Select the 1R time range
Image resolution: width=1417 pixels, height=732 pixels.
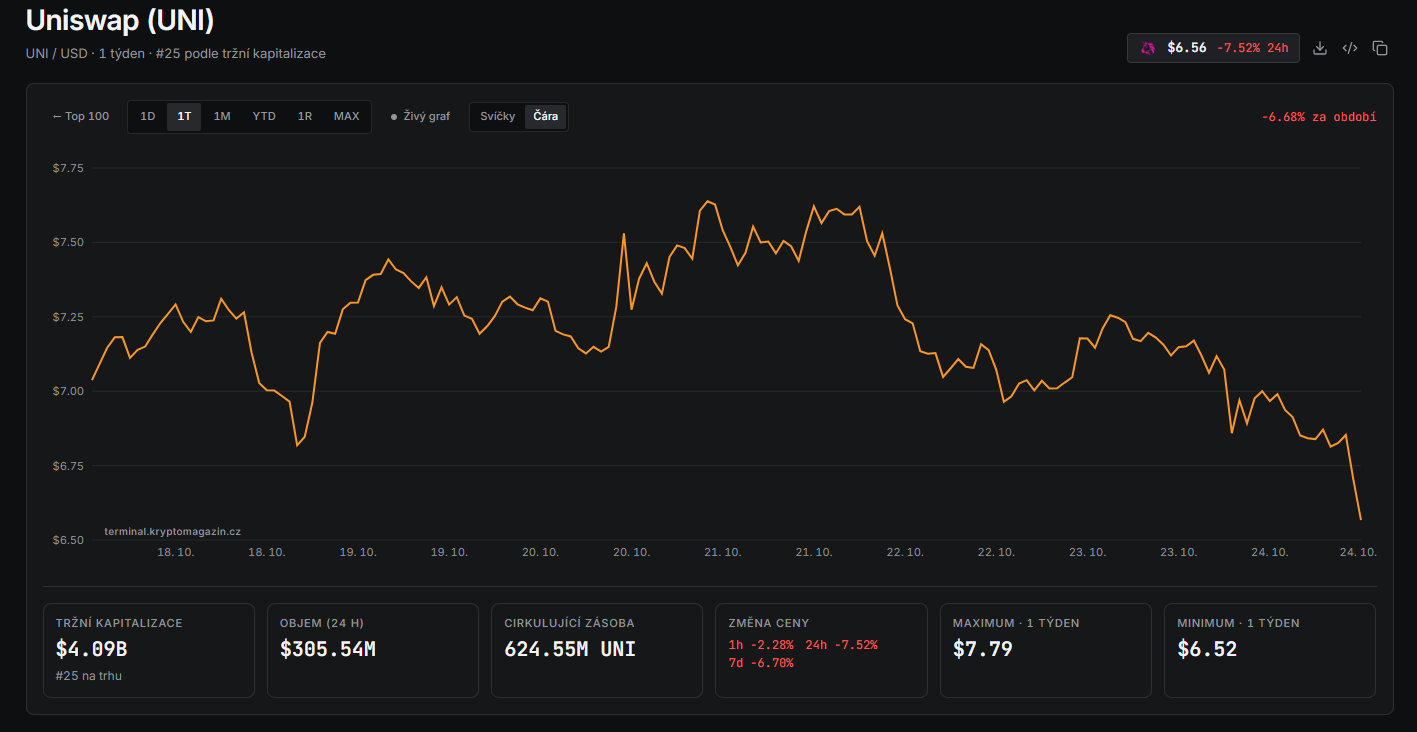[x=305, y=117]
